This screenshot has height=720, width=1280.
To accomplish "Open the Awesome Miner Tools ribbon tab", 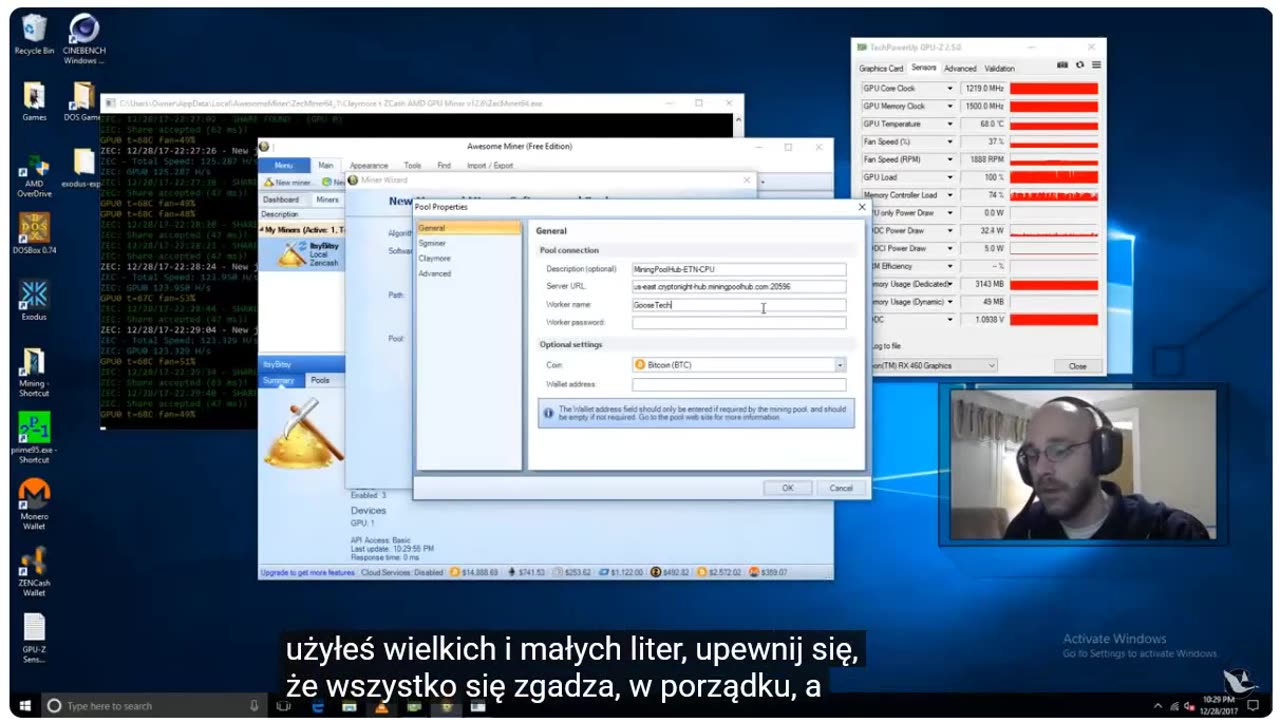I will pos(412,166).
